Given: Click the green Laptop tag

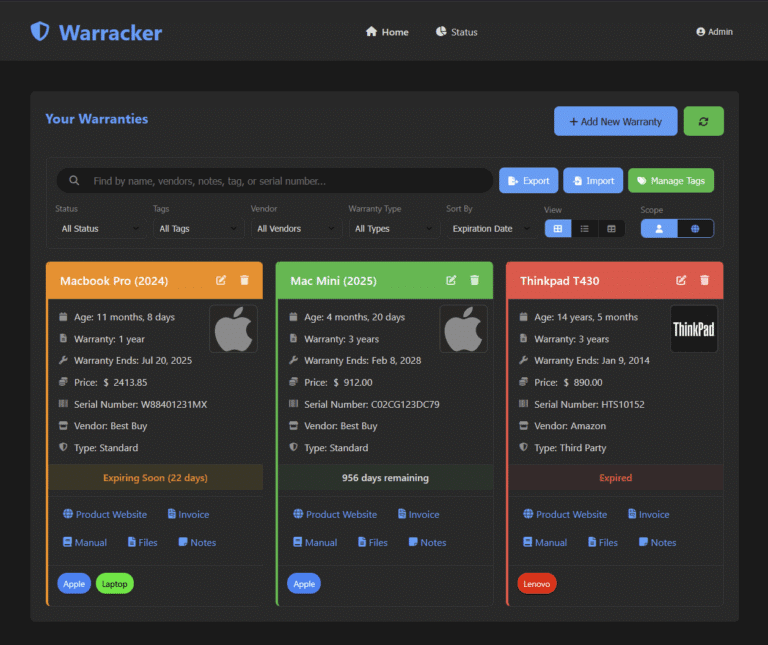Looking at the screenshot, I should (x=115, y=583).
